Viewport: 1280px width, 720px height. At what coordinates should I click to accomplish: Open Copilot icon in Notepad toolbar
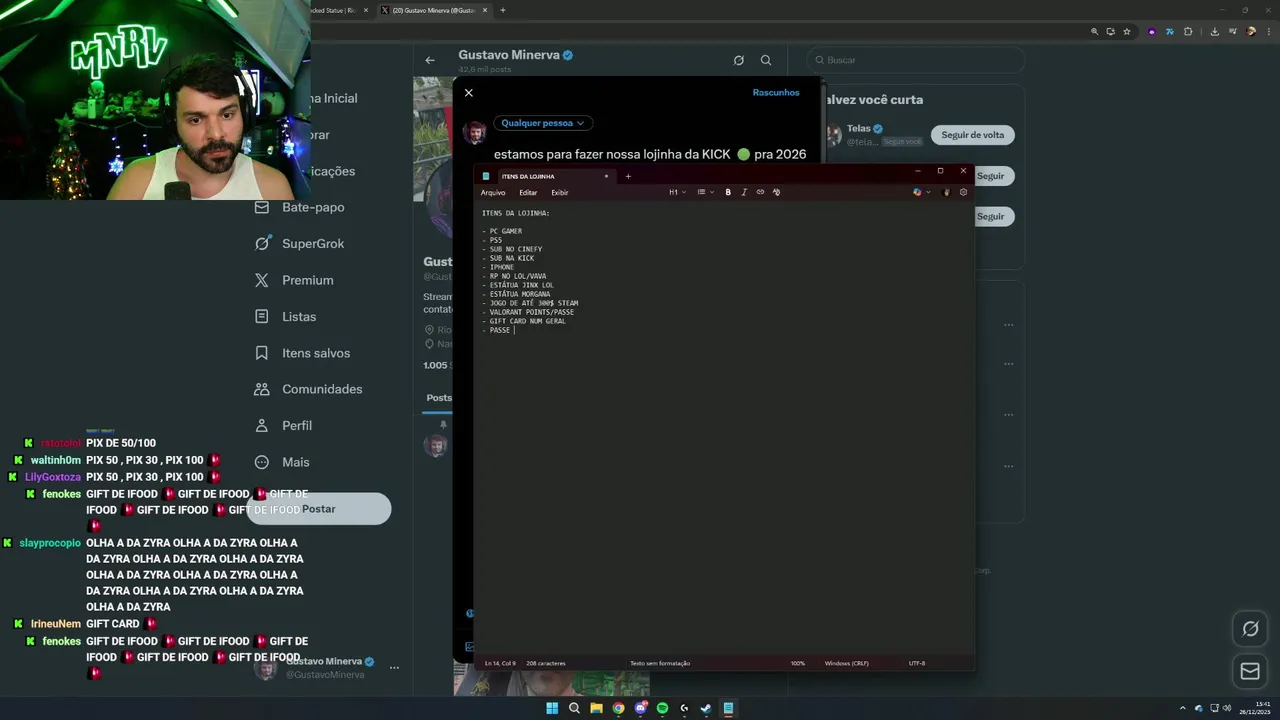pos(917,192)
